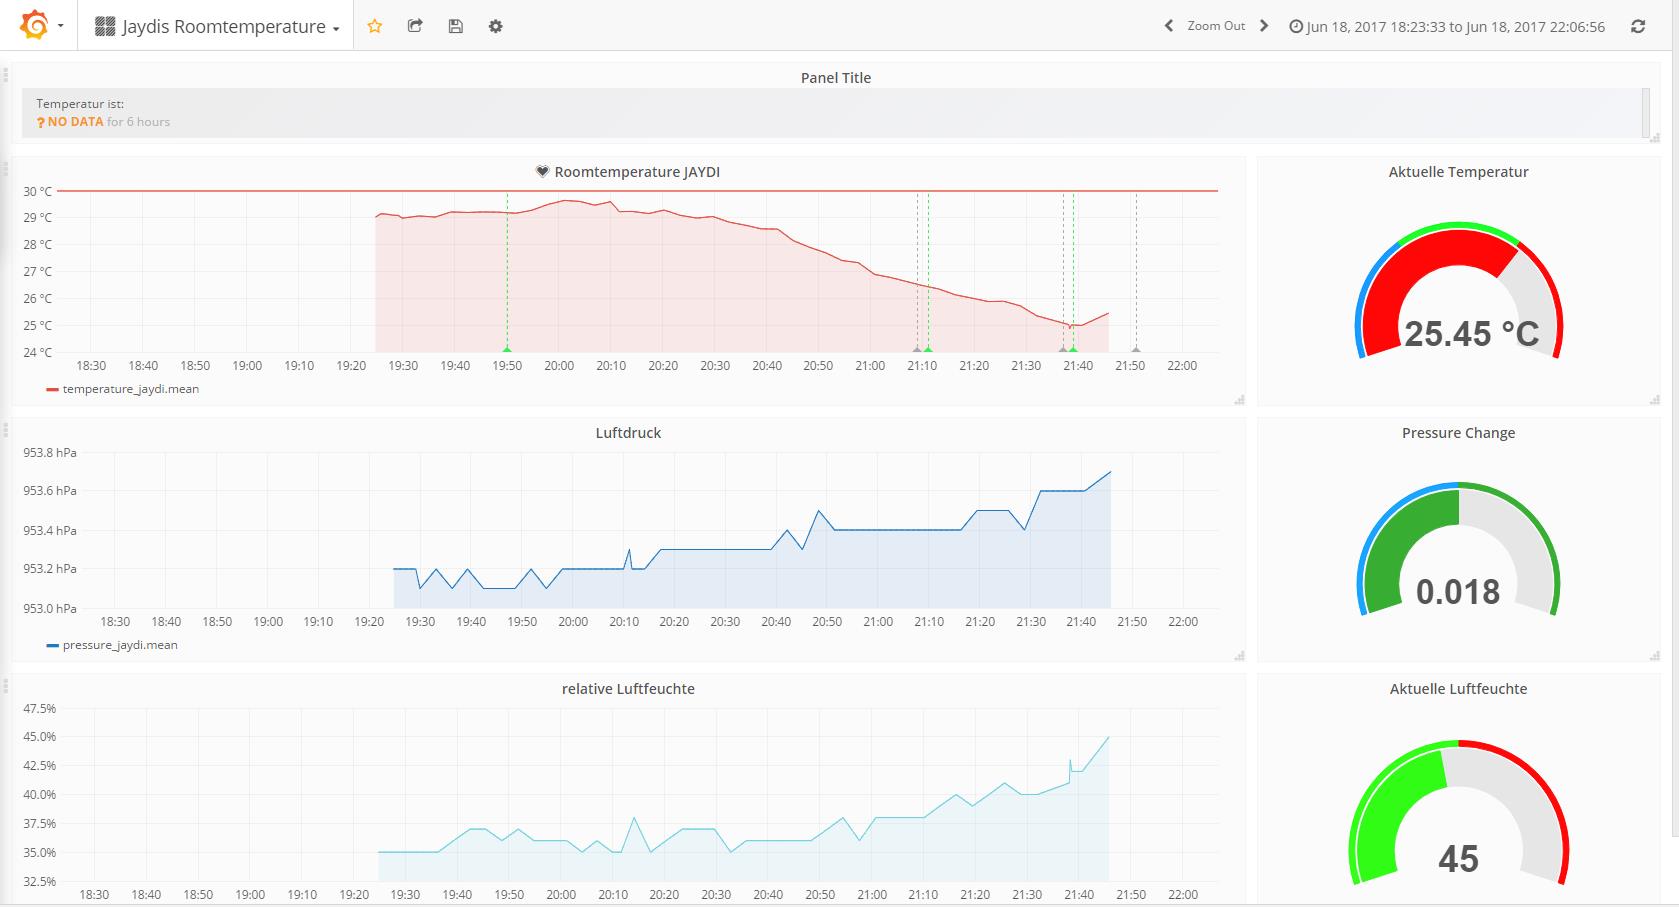
Task: Open Roomtemperature JAYDI panel title menu
Action: [637, 171]
